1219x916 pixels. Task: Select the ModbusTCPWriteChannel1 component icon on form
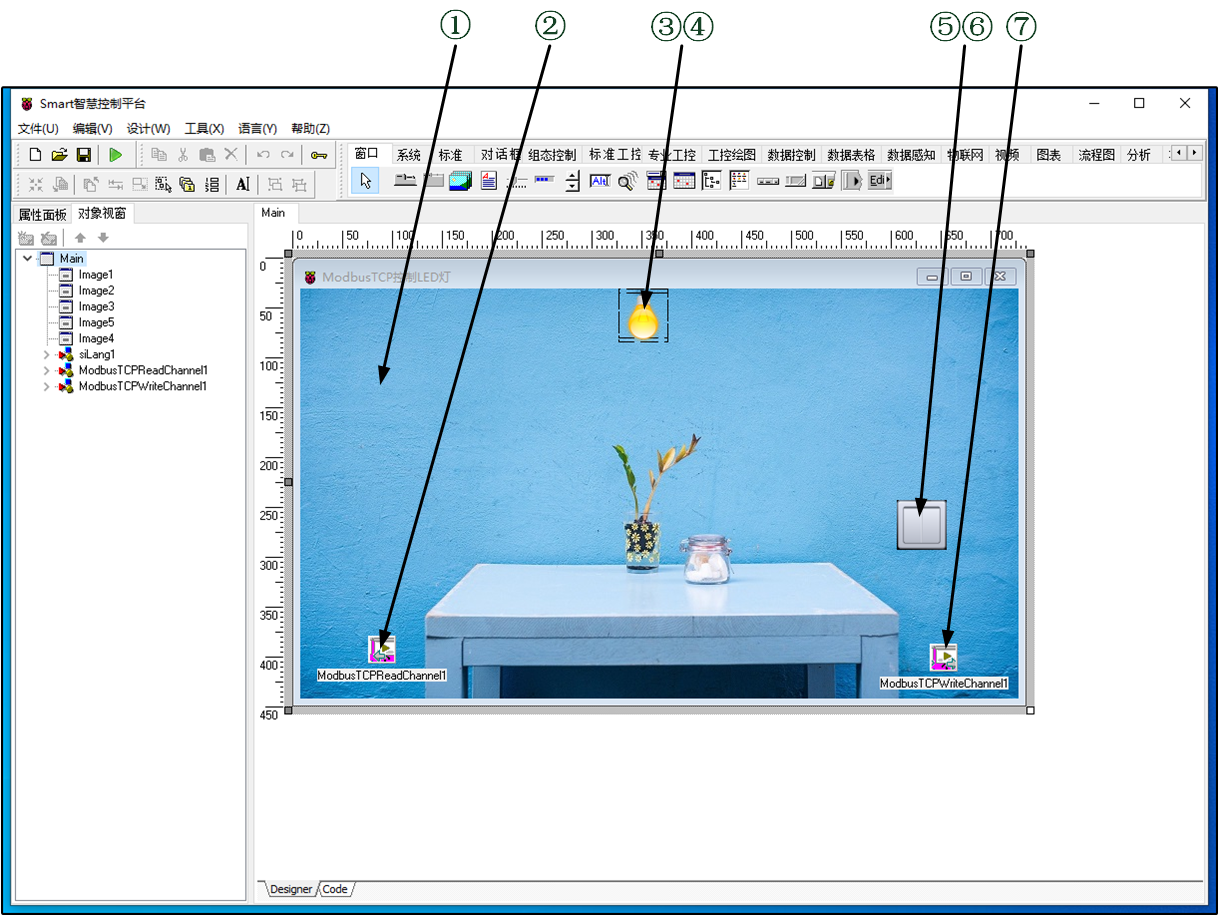(943, 657)
